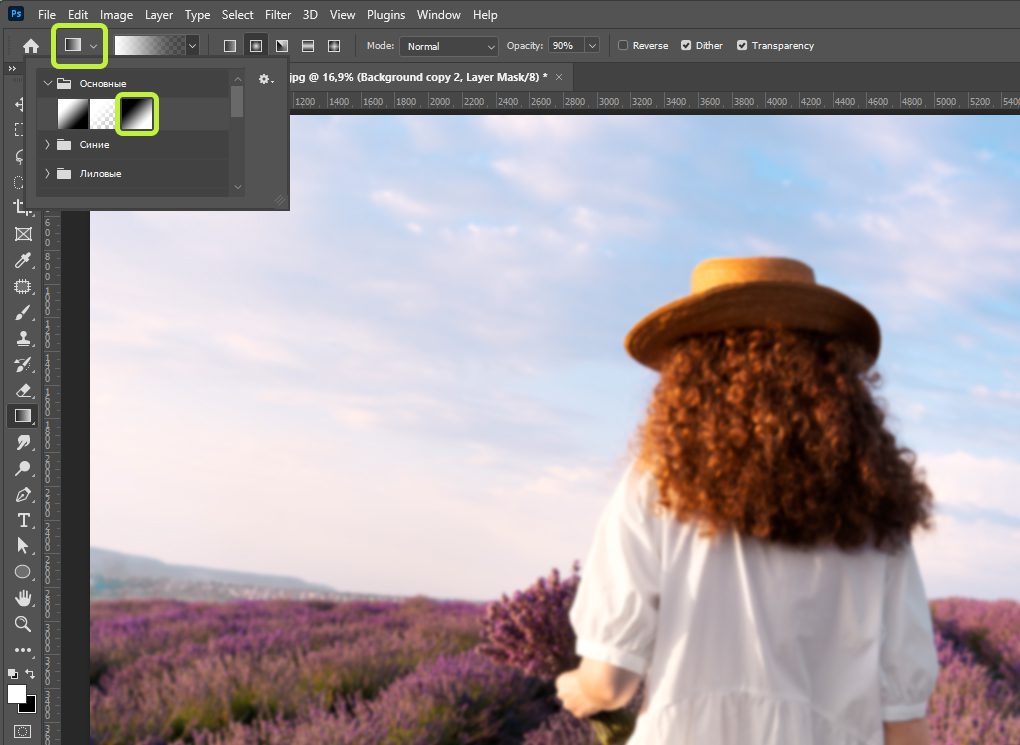Select the Eyedropper tool

(x=23, y=260)
